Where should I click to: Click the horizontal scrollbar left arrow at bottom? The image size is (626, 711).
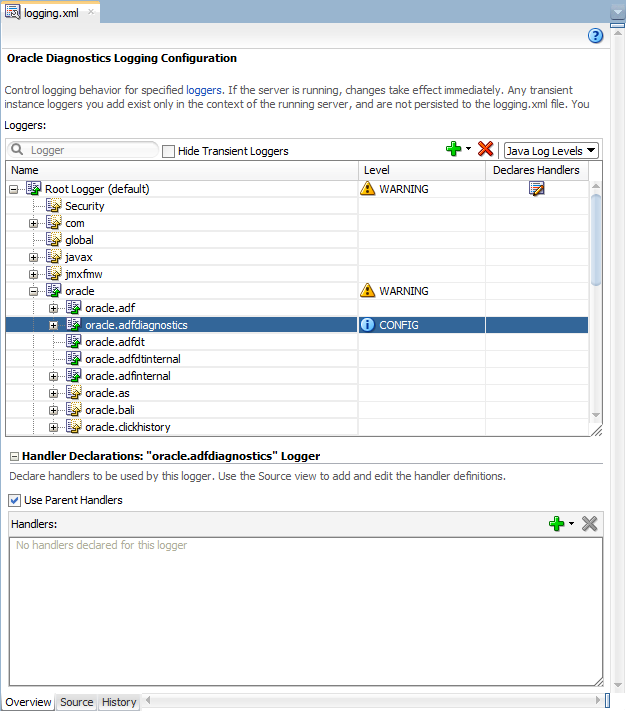point(148,701)
